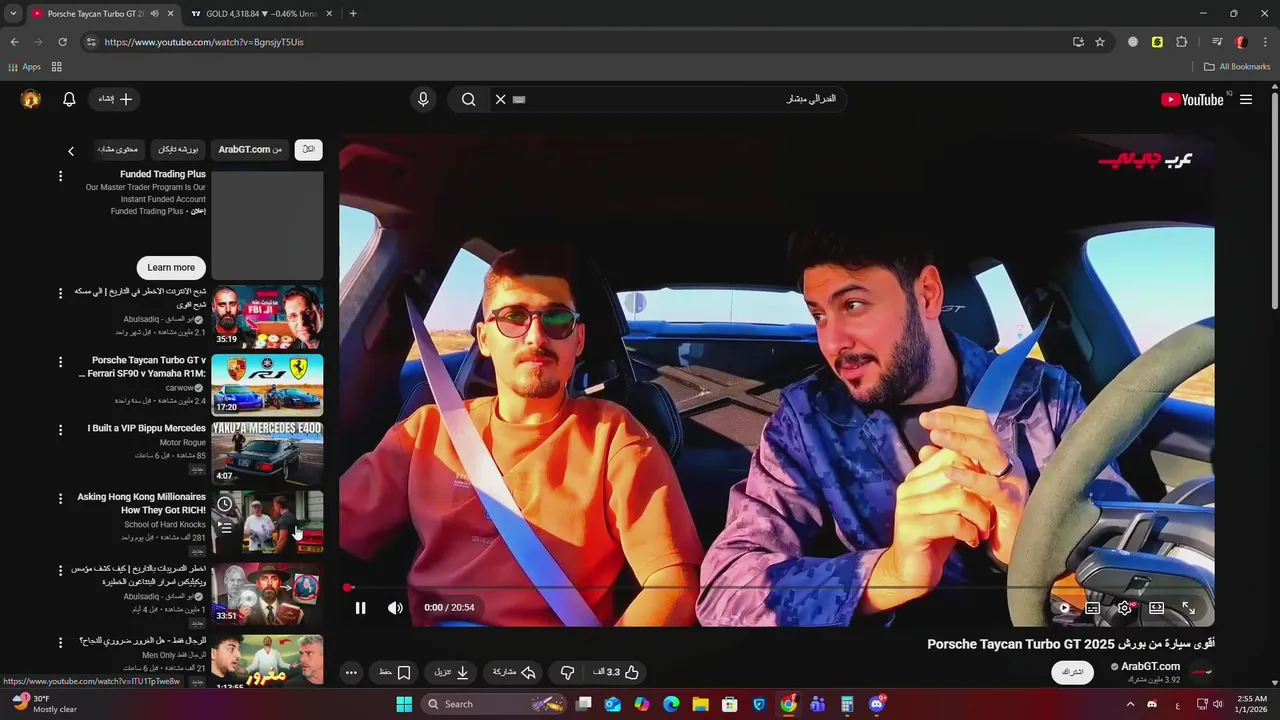This screenshot has width=1280, height=720.
Task: Select the 'ArabGT.com' filter chip
Action: 250,149
